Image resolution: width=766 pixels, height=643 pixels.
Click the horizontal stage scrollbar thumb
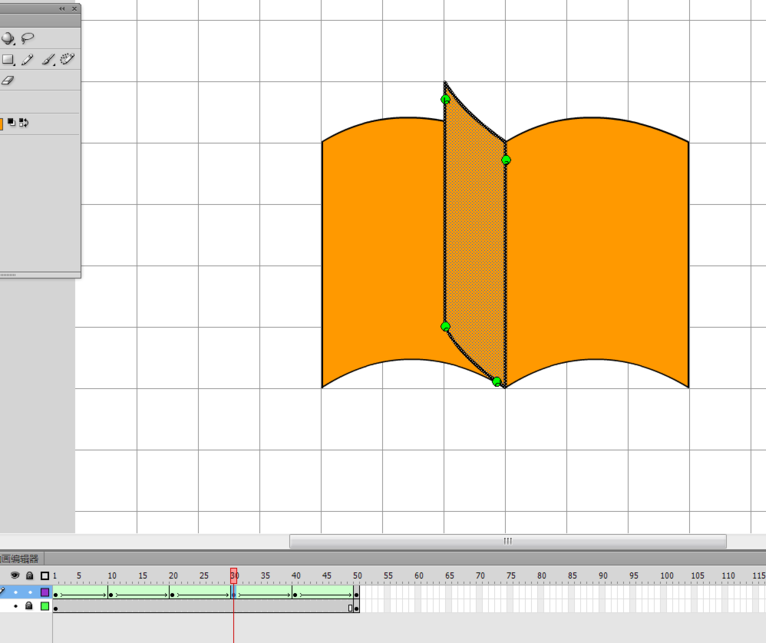pyautogui.click(x=508, y=541)
